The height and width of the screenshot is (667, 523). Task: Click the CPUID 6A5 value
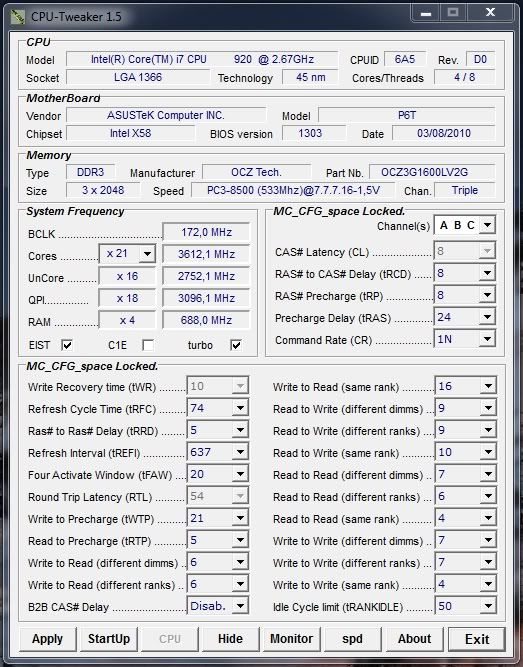click(x=405, y=59)
